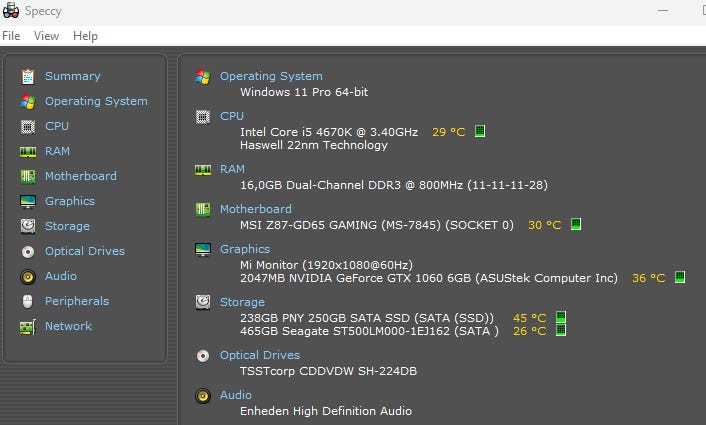The image size is (706, 425).
Task: Open CPU heading link in summary panel
Action: click(232, 116)
